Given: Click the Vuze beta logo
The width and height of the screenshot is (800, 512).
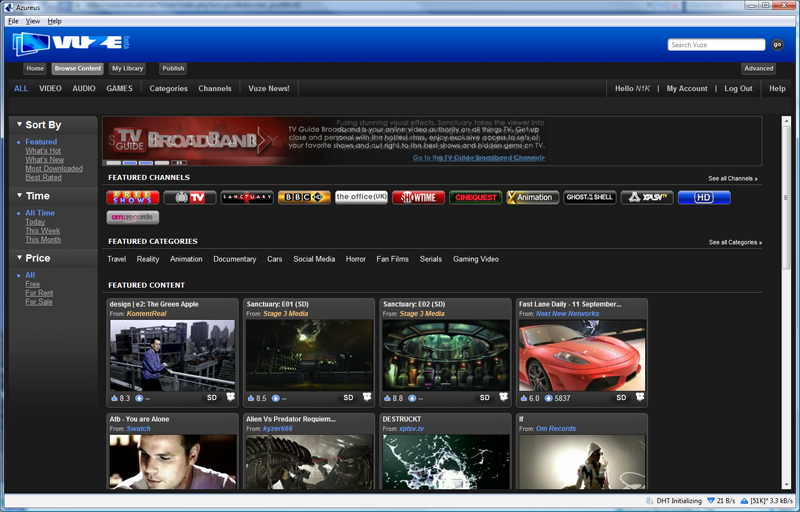Looking at the screenshot, I should point(71,44).
